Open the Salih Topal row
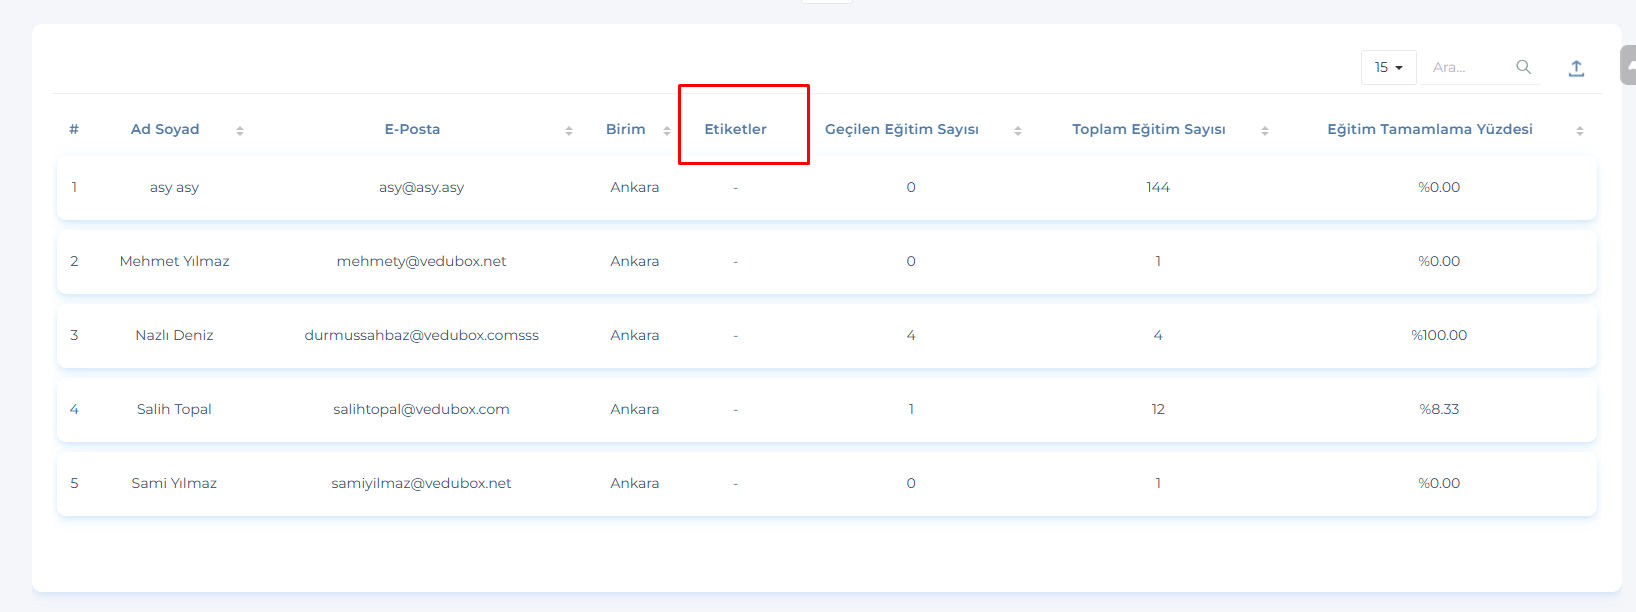Screen dimensions: 1636x612 click(174, 409)
